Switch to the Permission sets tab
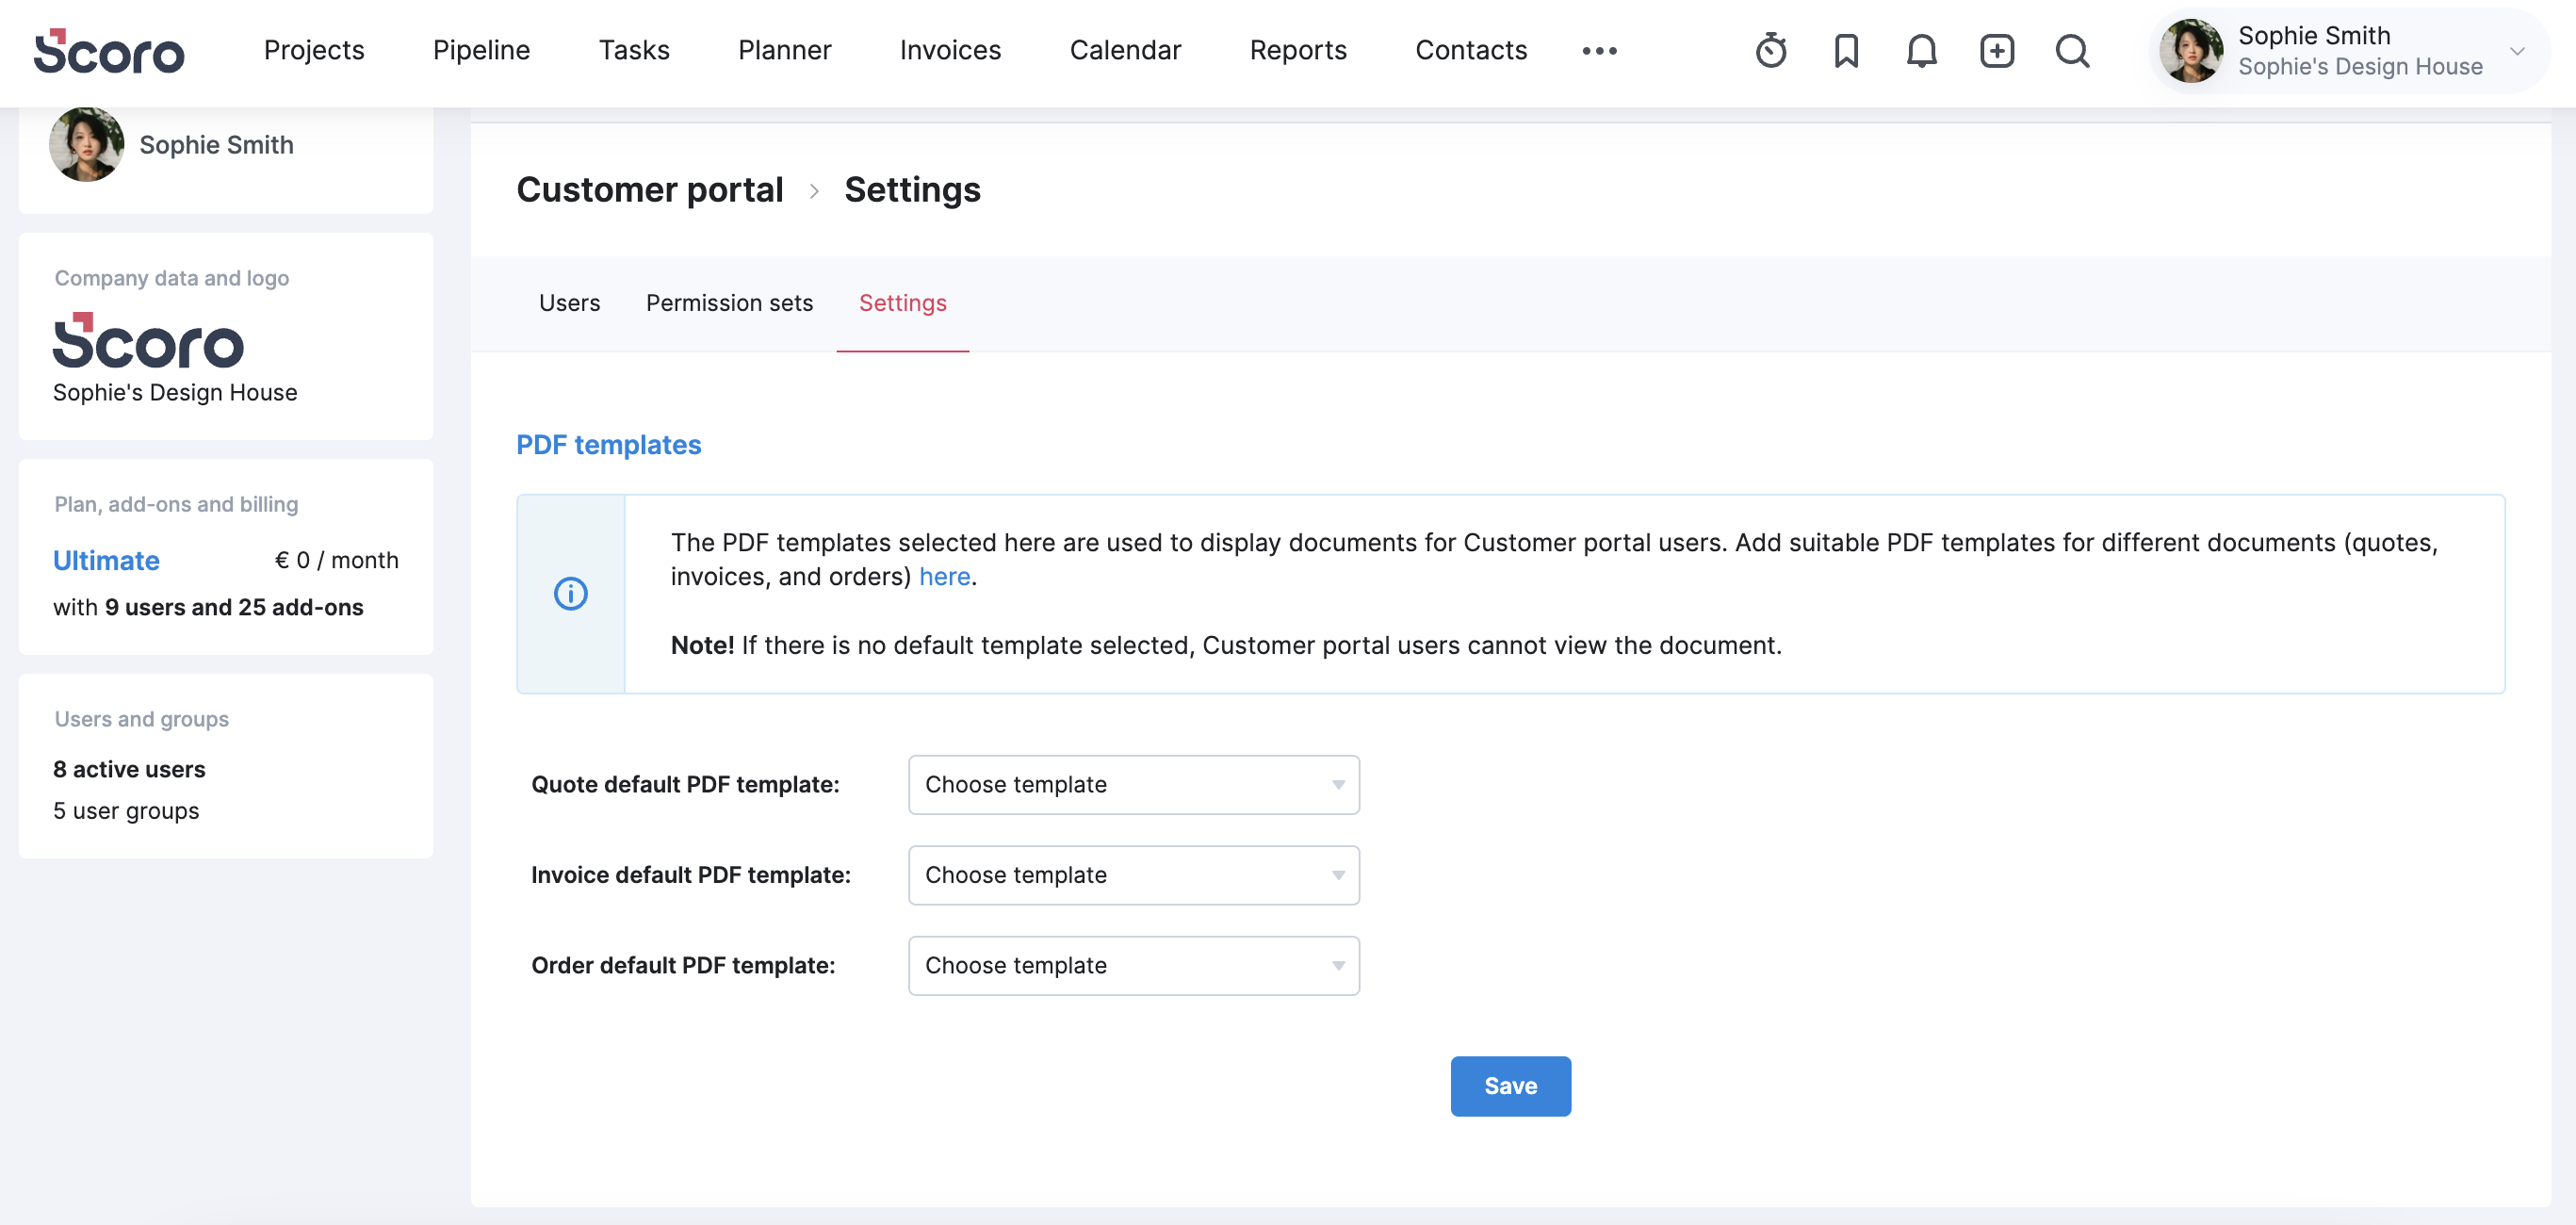The width and height of the screenshot is (2576, 1225). pyautogui.click(x=729, y=303)
